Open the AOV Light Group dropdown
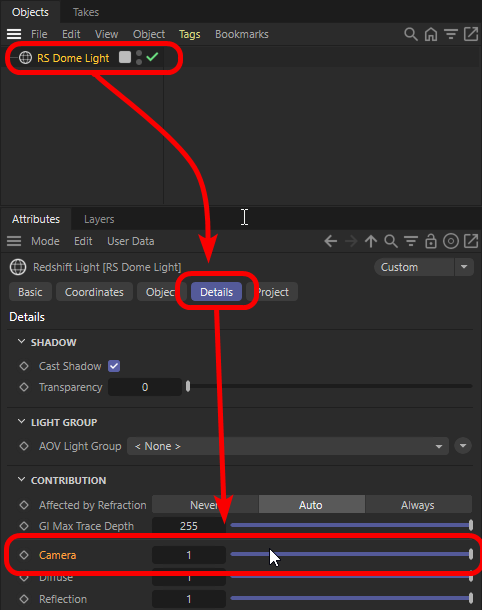This screenshot has width=482, height=610. tap(288, 446)
